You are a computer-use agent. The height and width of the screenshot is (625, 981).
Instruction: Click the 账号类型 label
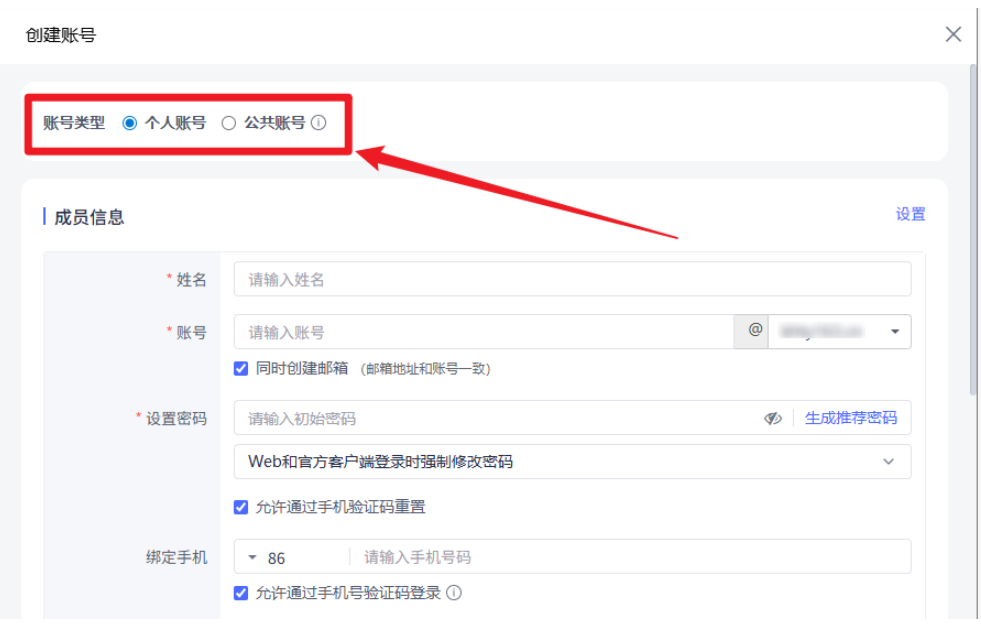[74, 123]
